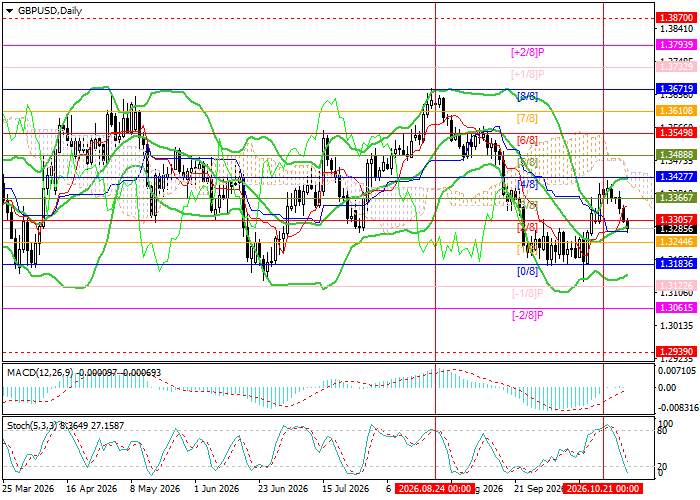Click the MACD scale value -0.008316

pyautogui.click(x=679, y=408)
